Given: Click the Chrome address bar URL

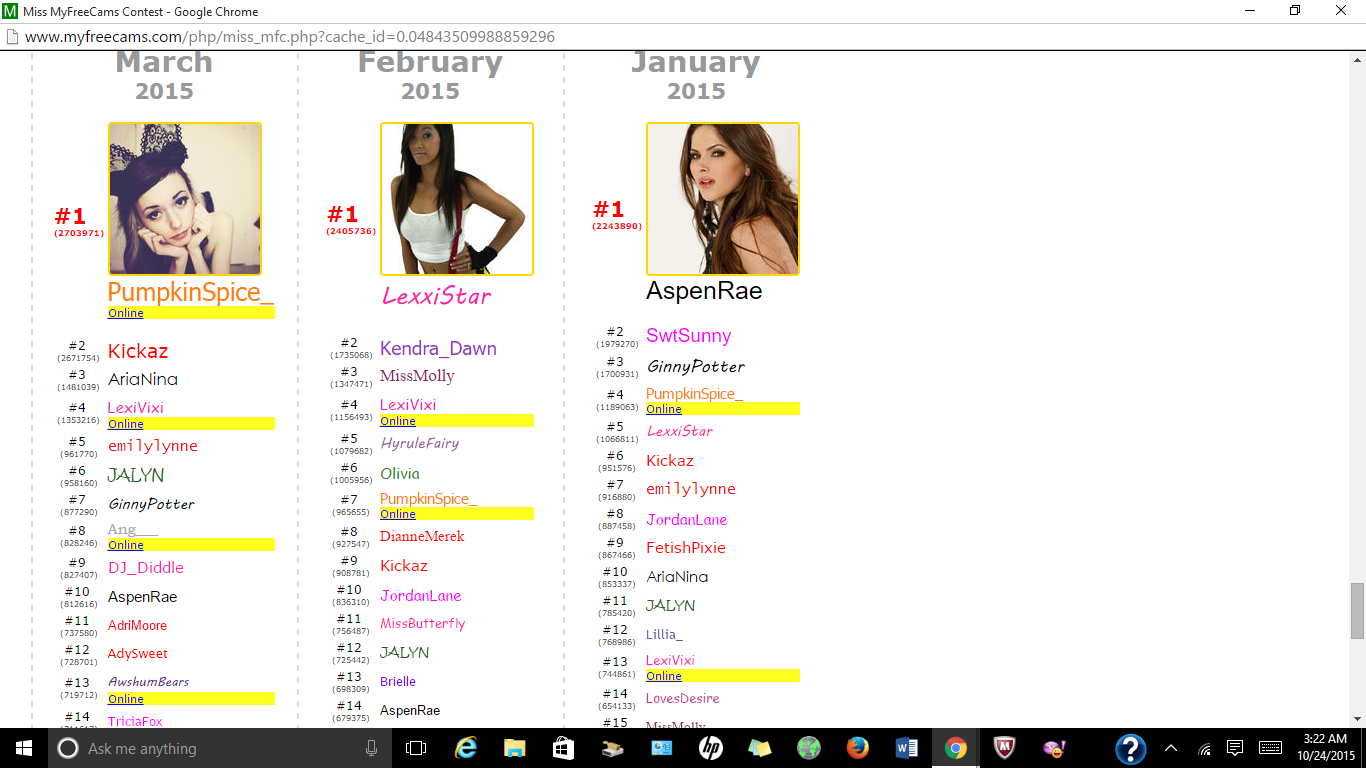Looking at the screenshot, I should click(290, 37).
